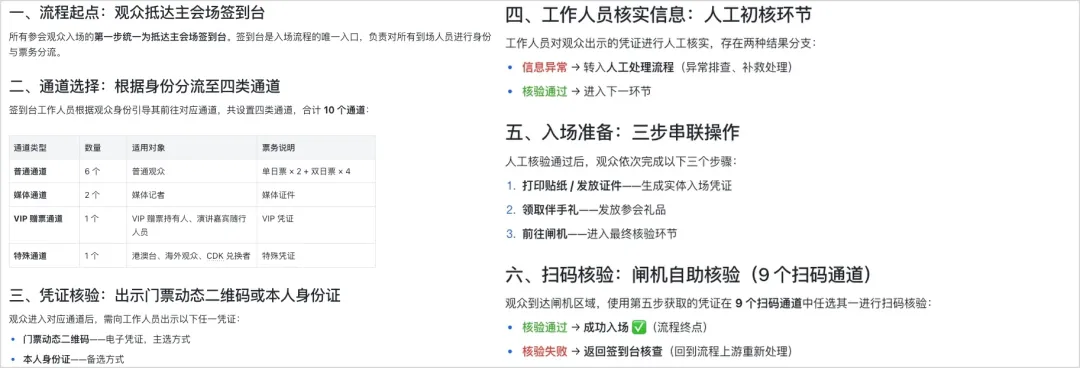Select table header 票务说明
Image resolution: width=1080 pixels, height=368 pixels.
pos(278,147)
